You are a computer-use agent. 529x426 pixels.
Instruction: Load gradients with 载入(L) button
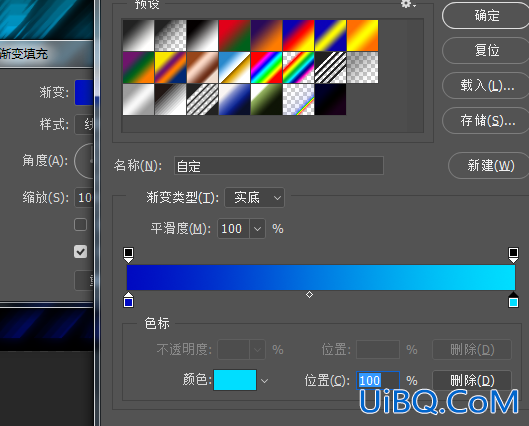click(x=486, y=85)
